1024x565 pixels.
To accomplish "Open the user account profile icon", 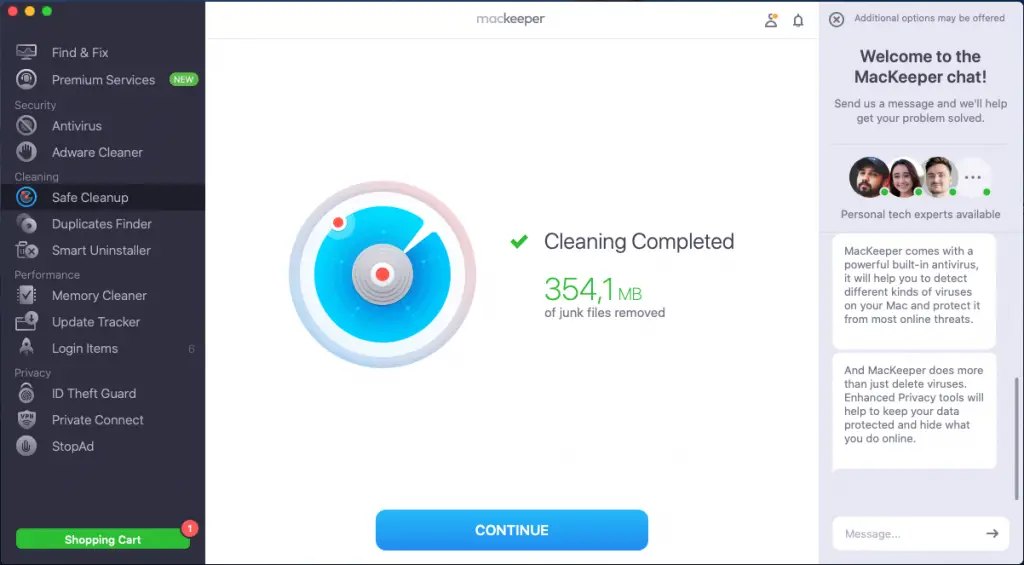I will (x=771, y=20).
